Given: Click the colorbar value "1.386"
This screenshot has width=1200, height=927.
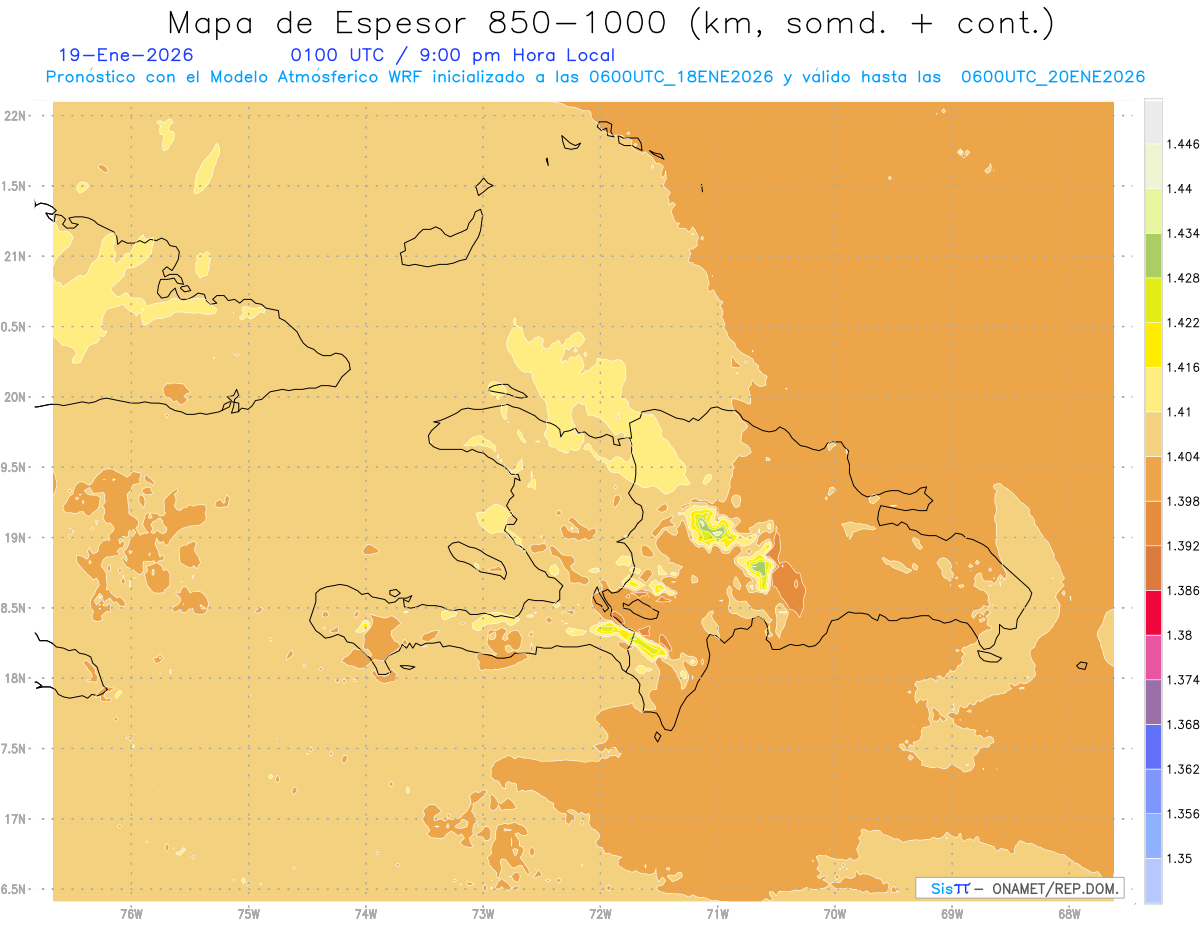Looking at the screenshot, I should (x=1182, y=591).
